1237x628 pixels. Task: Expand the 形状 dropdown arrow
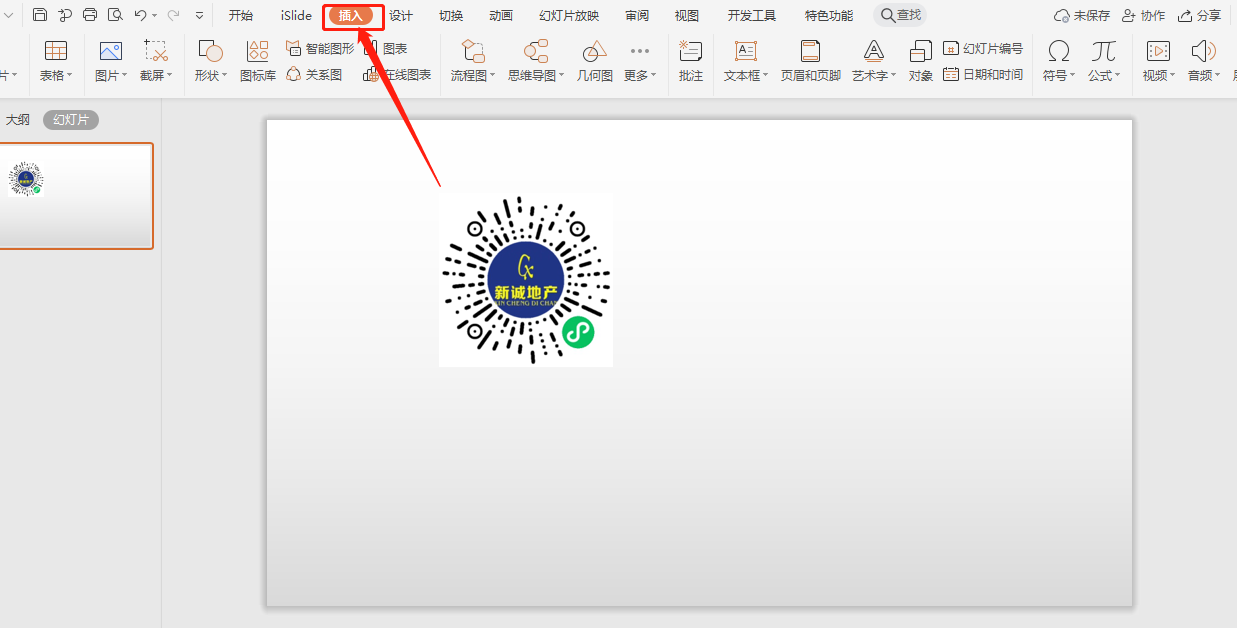pyautogui.click(x=225, y=76)
